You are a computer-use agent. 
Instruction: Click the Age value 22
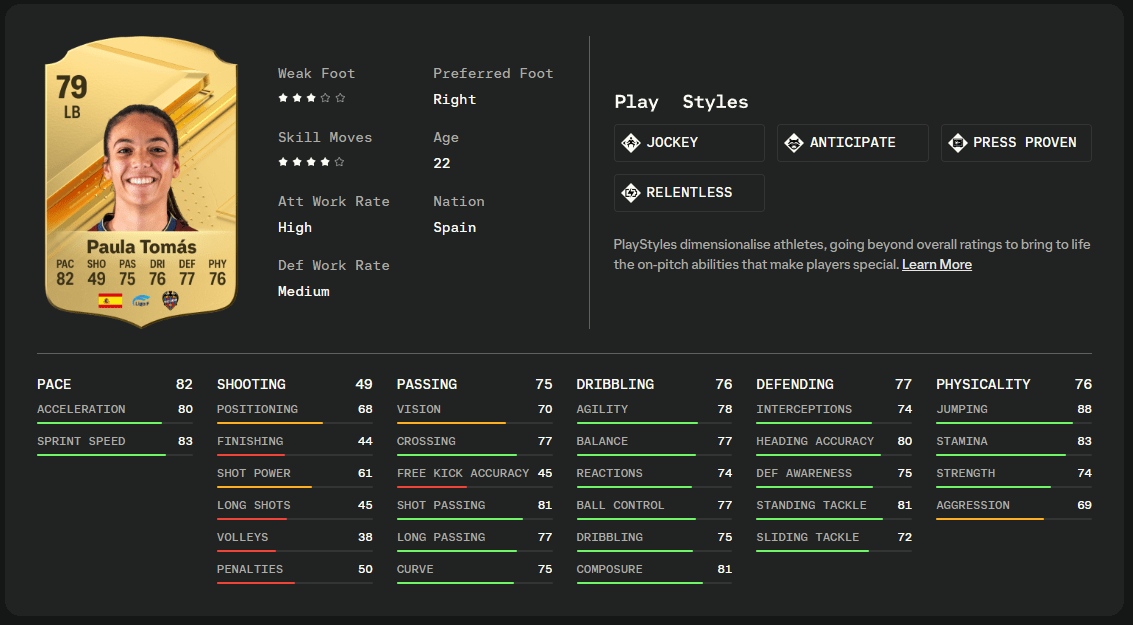tap(441, 163)
